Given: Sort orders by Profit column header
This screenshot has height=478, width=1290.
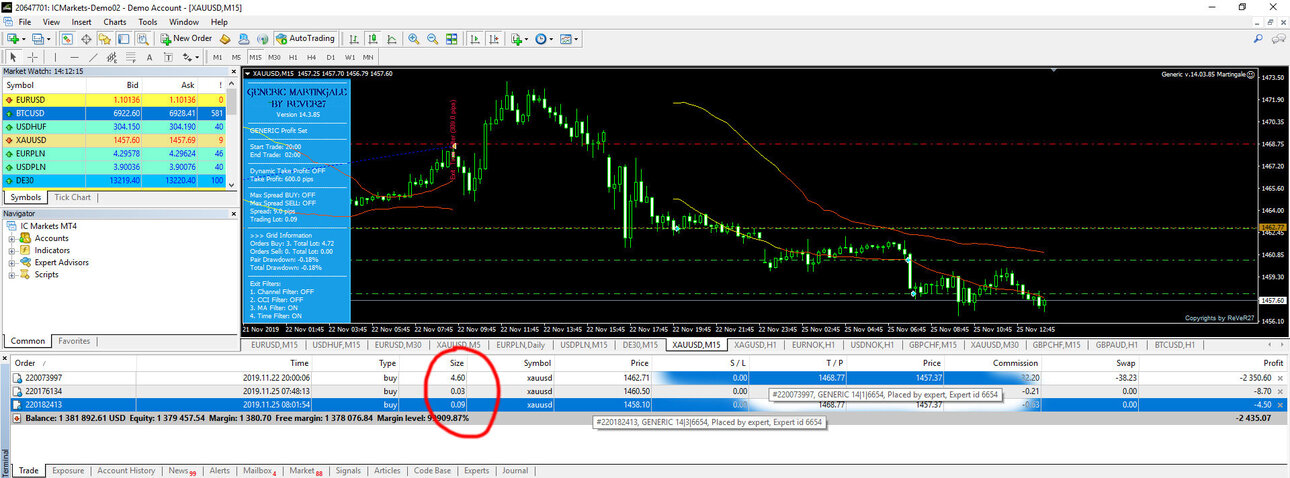Looking at the screenshot, I should pyautogui.click(x=1272, y=363).
